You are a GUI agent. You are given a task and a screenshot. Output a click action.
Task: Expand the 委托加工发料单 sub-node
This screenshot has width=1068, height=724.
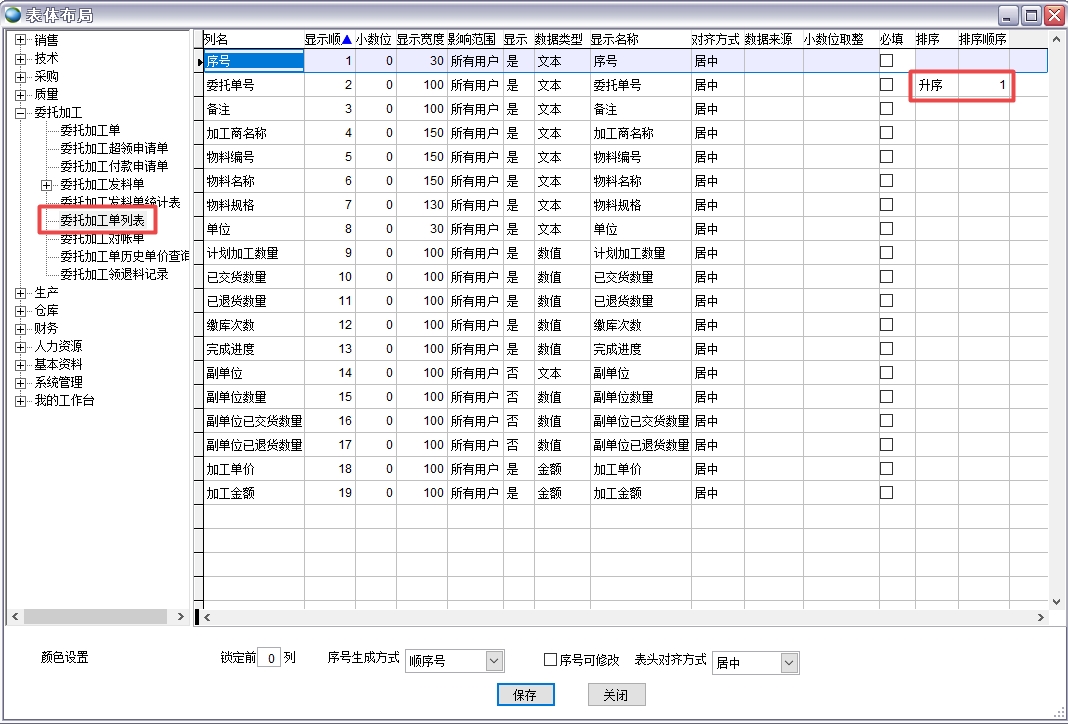[46, 185]
